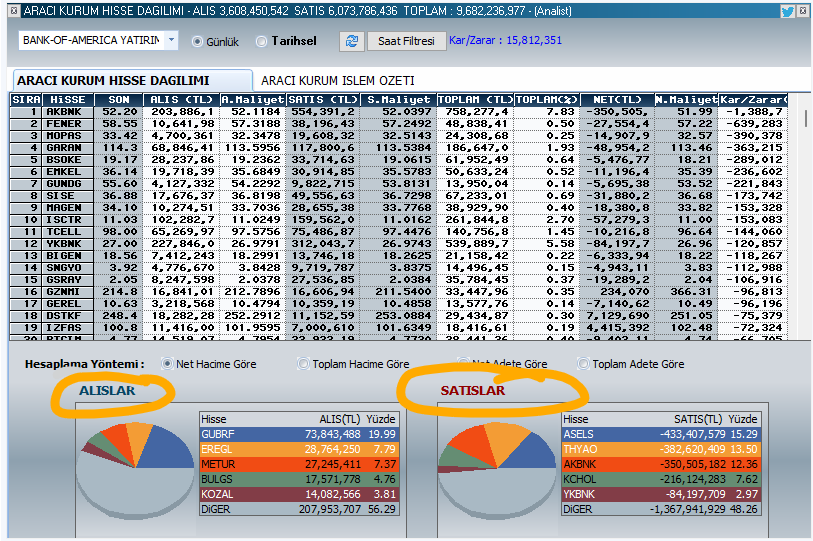813x541 pixels.
Task: Select the TCELL stock row
Action: [x=399, y=231]
